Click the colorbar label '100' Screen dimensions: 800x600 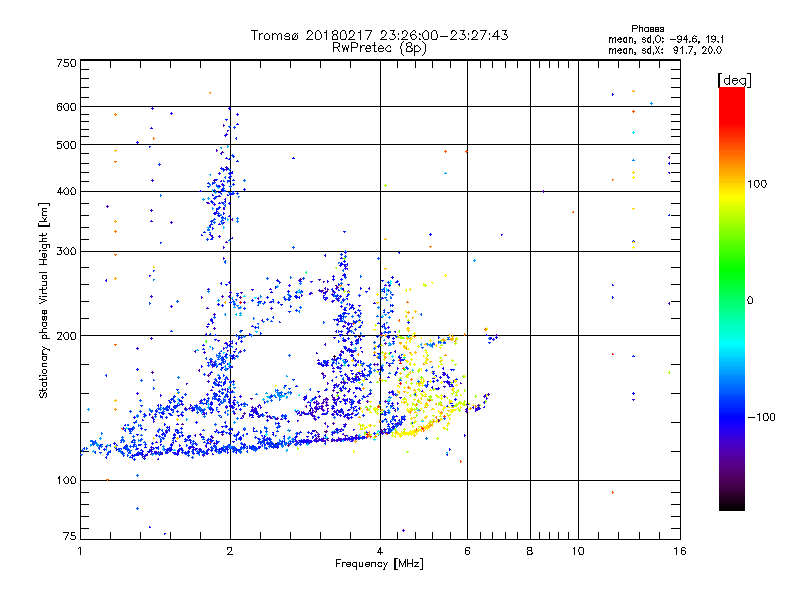(x=757, y=184)
